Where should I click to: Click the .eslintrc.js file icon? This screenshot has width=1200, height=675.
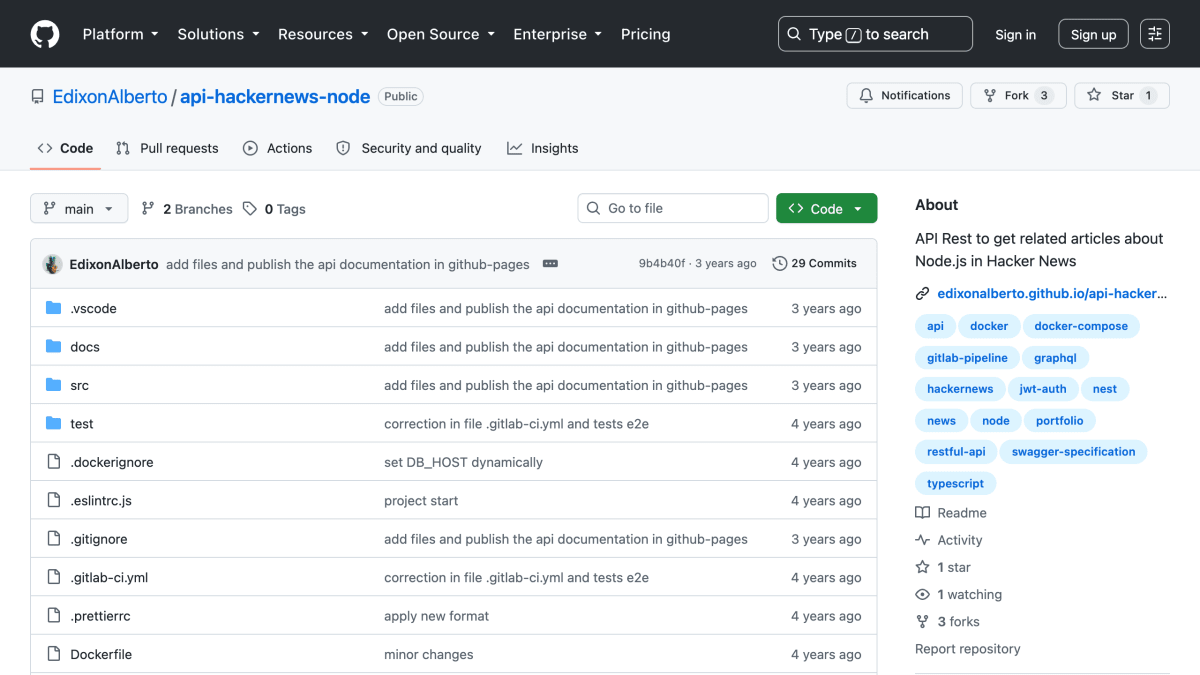point(54,501)
